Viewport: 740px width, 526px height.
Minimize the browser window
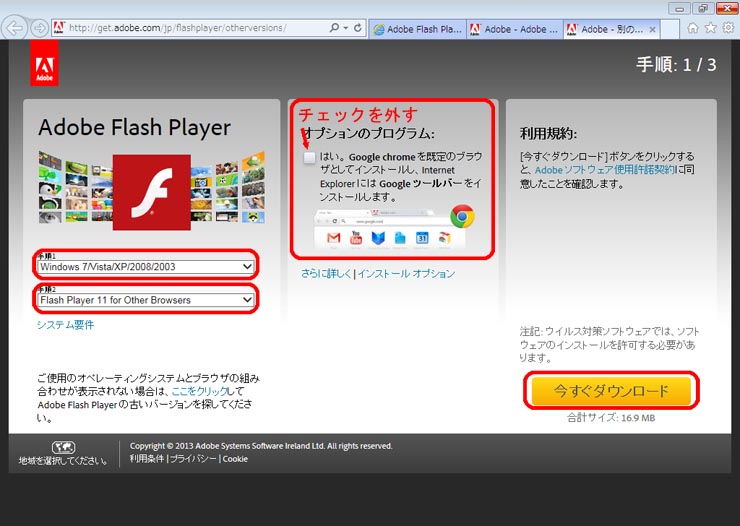[x=680, y=8]
